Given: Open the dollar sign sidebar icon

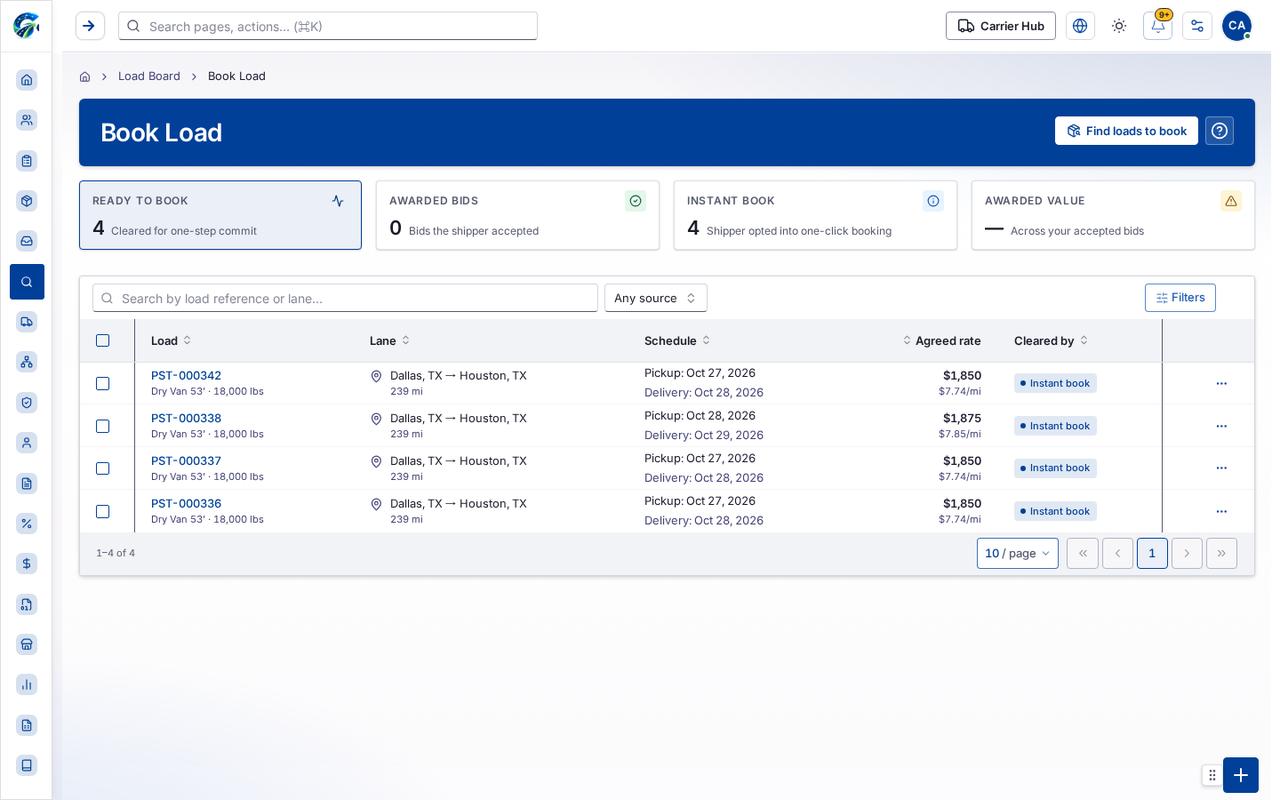Looking at the screenshot, I should (x=27, y=564).
